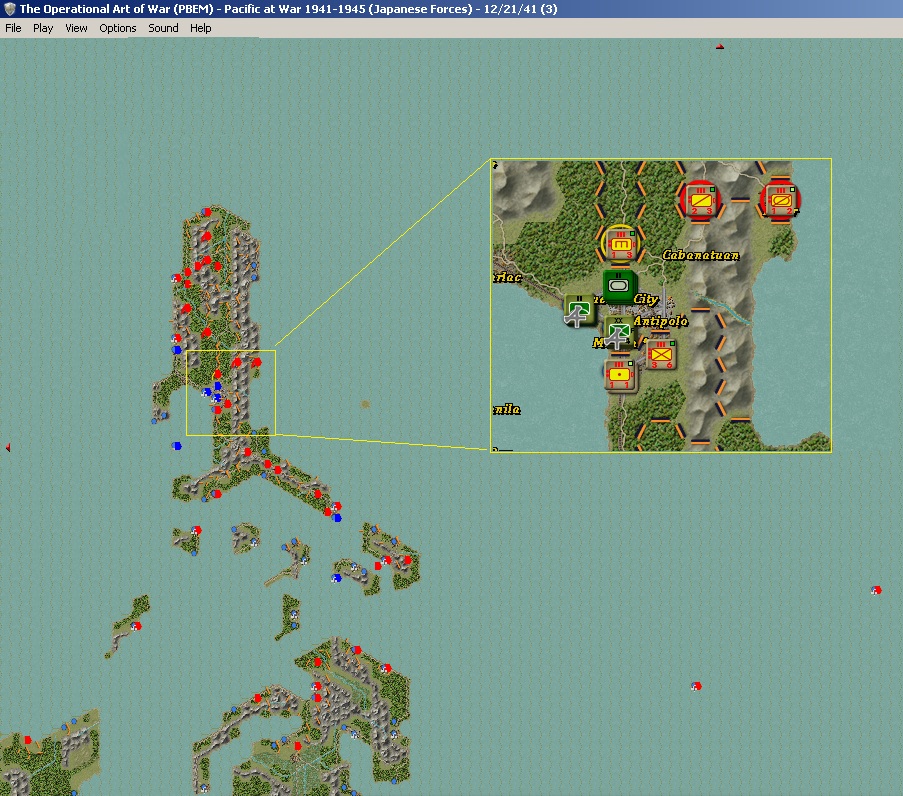
Task: Open the Options menu
Action: click(x=117, y=28)
